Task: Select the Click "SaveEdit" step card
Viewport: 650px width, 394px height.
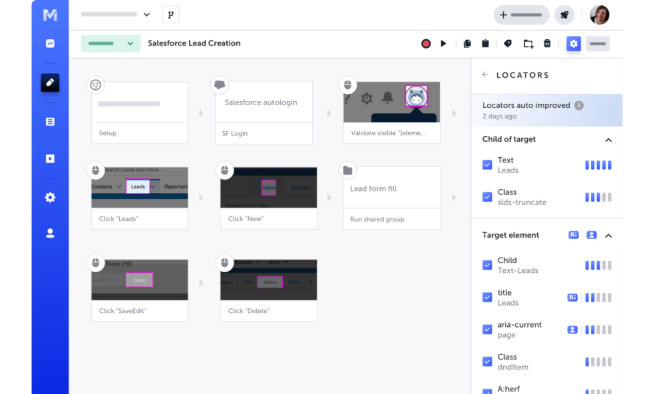Action: pyautogui.click(x=140, y=290)
